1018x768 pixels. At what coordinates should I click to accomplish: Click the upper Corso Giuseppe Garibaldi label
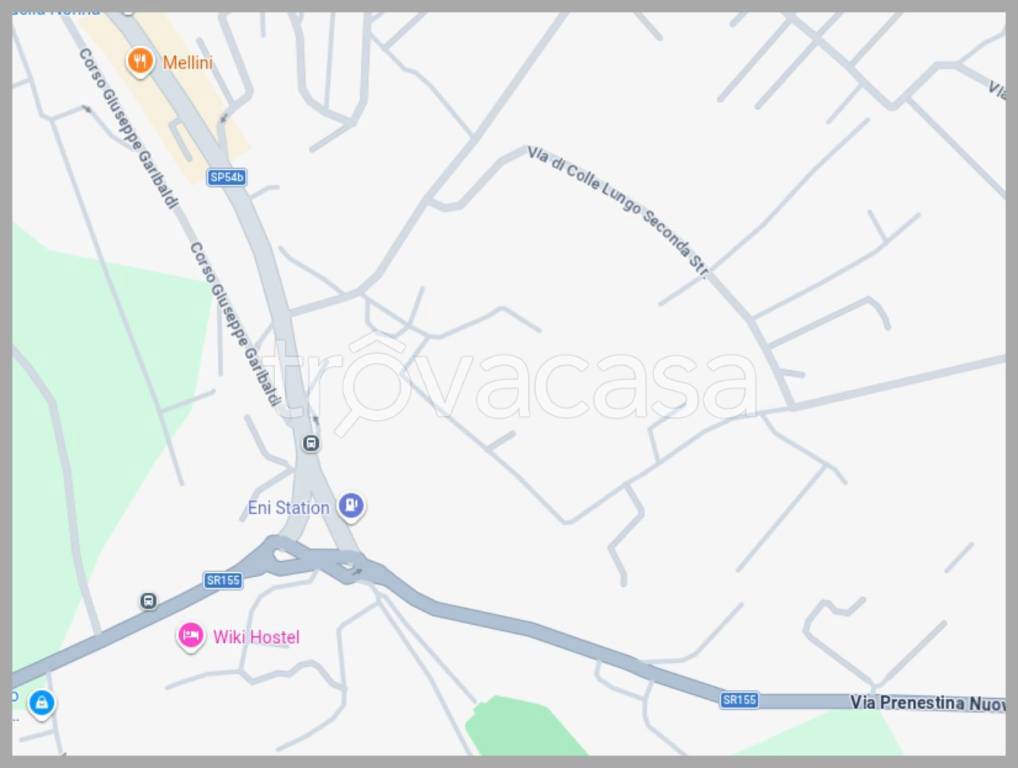(x=128, y=129)
